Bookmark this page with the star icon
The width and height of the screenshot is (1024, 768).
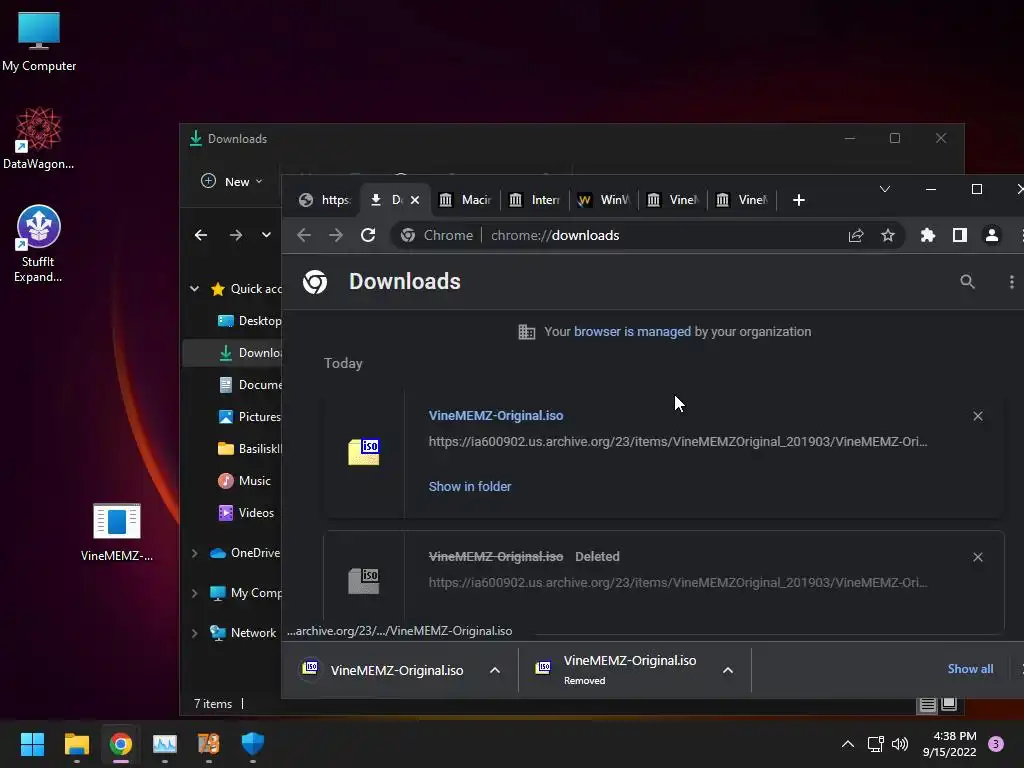pyautogui.click(x=888, y=235)
